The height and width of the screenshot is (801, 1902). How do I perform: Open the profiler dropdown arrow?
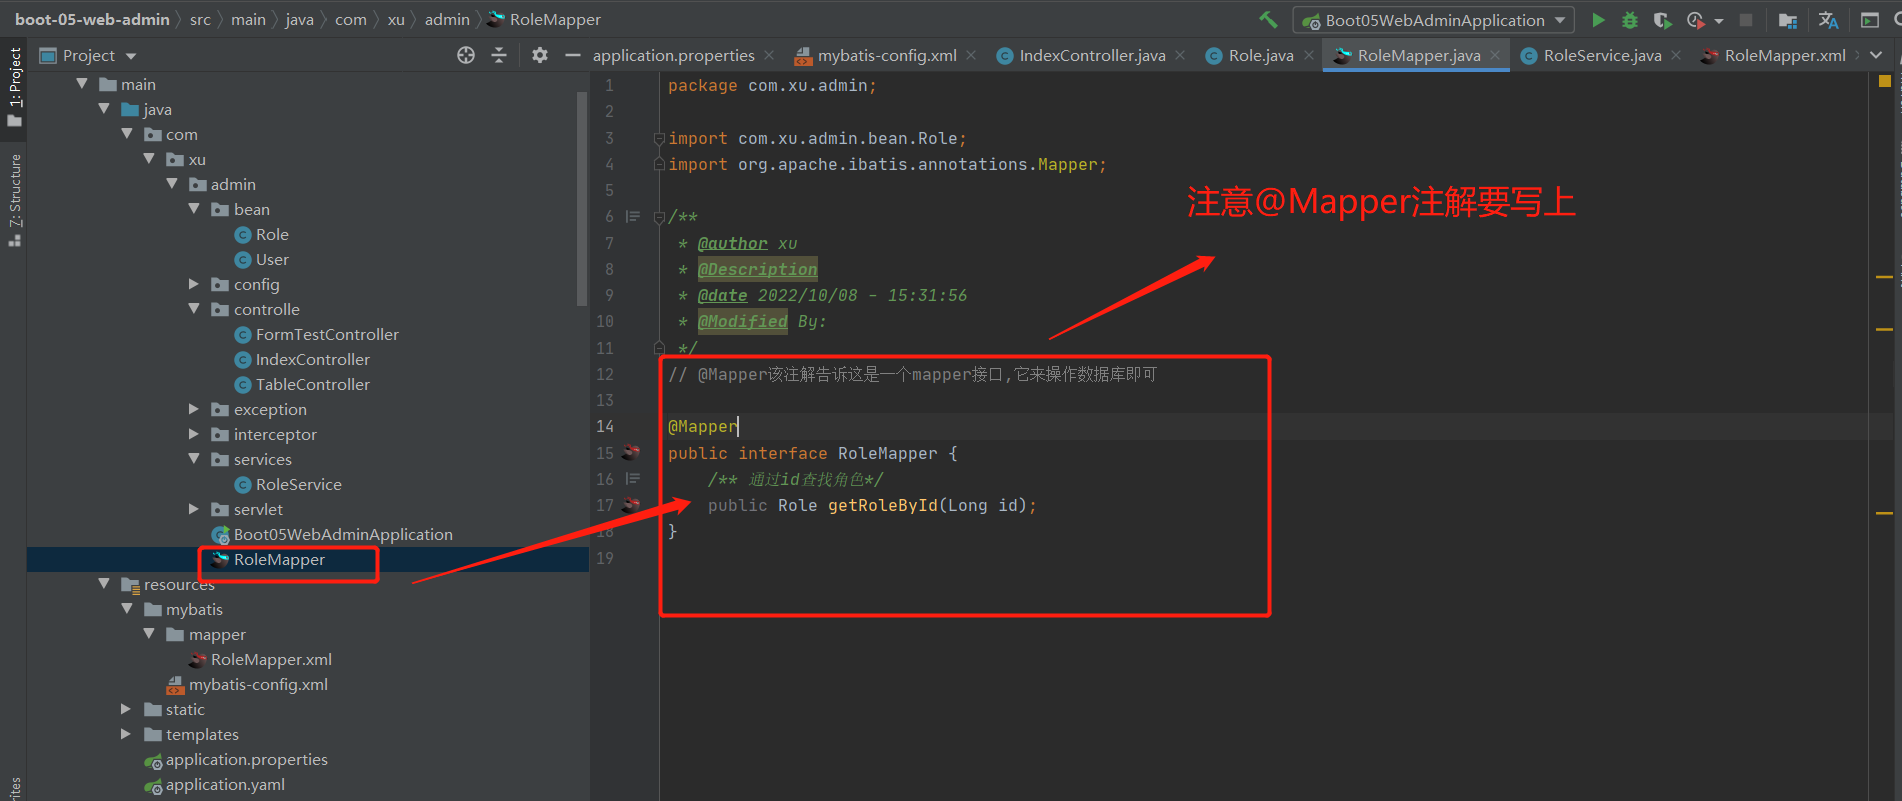tap(1719, 21)
